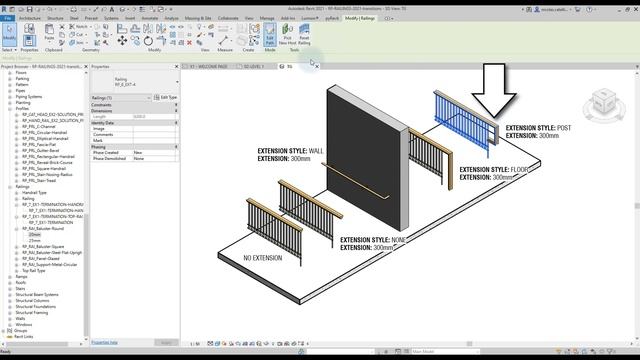The width and height of the screenshot is (640, 360).
Task: Close the Properties panel
Action: click(177, 67)
